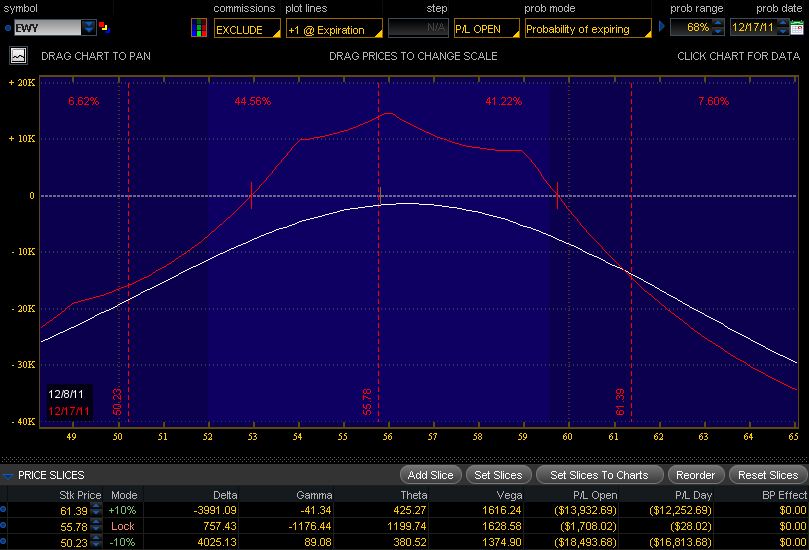Click the 1374.90 vega value

[502, 542]
